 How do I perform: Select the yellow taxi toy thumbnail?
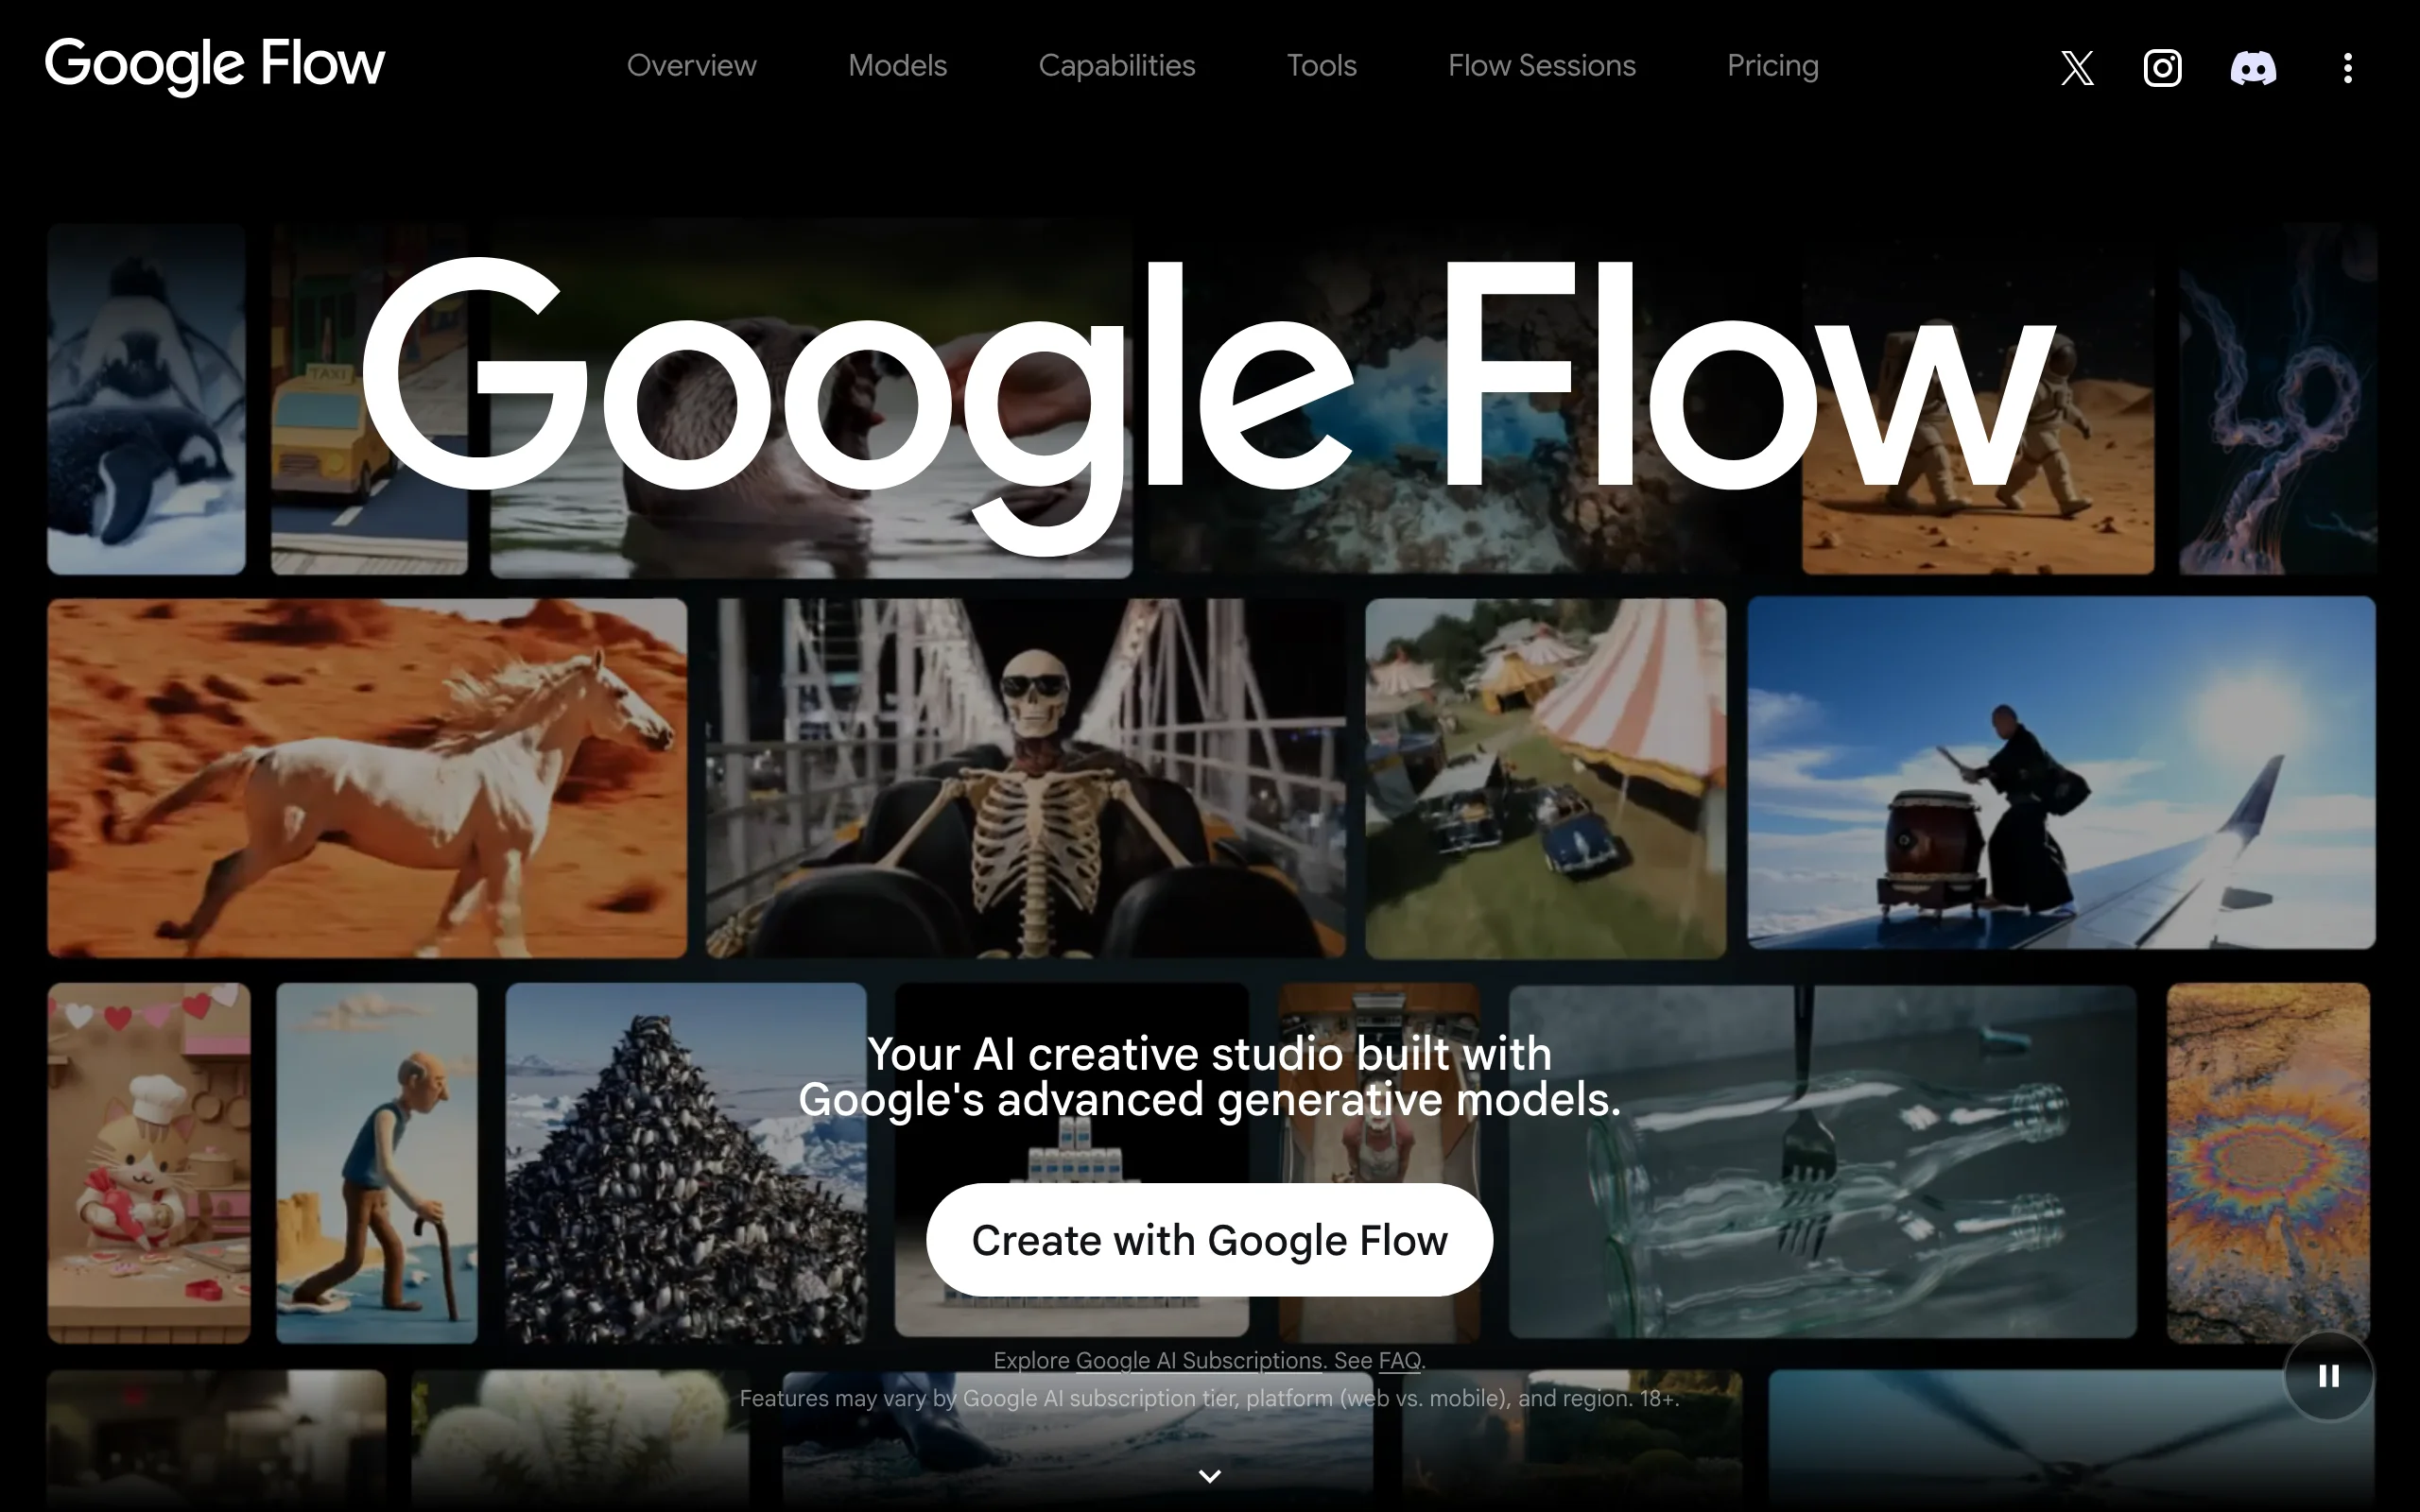(369, 399)
